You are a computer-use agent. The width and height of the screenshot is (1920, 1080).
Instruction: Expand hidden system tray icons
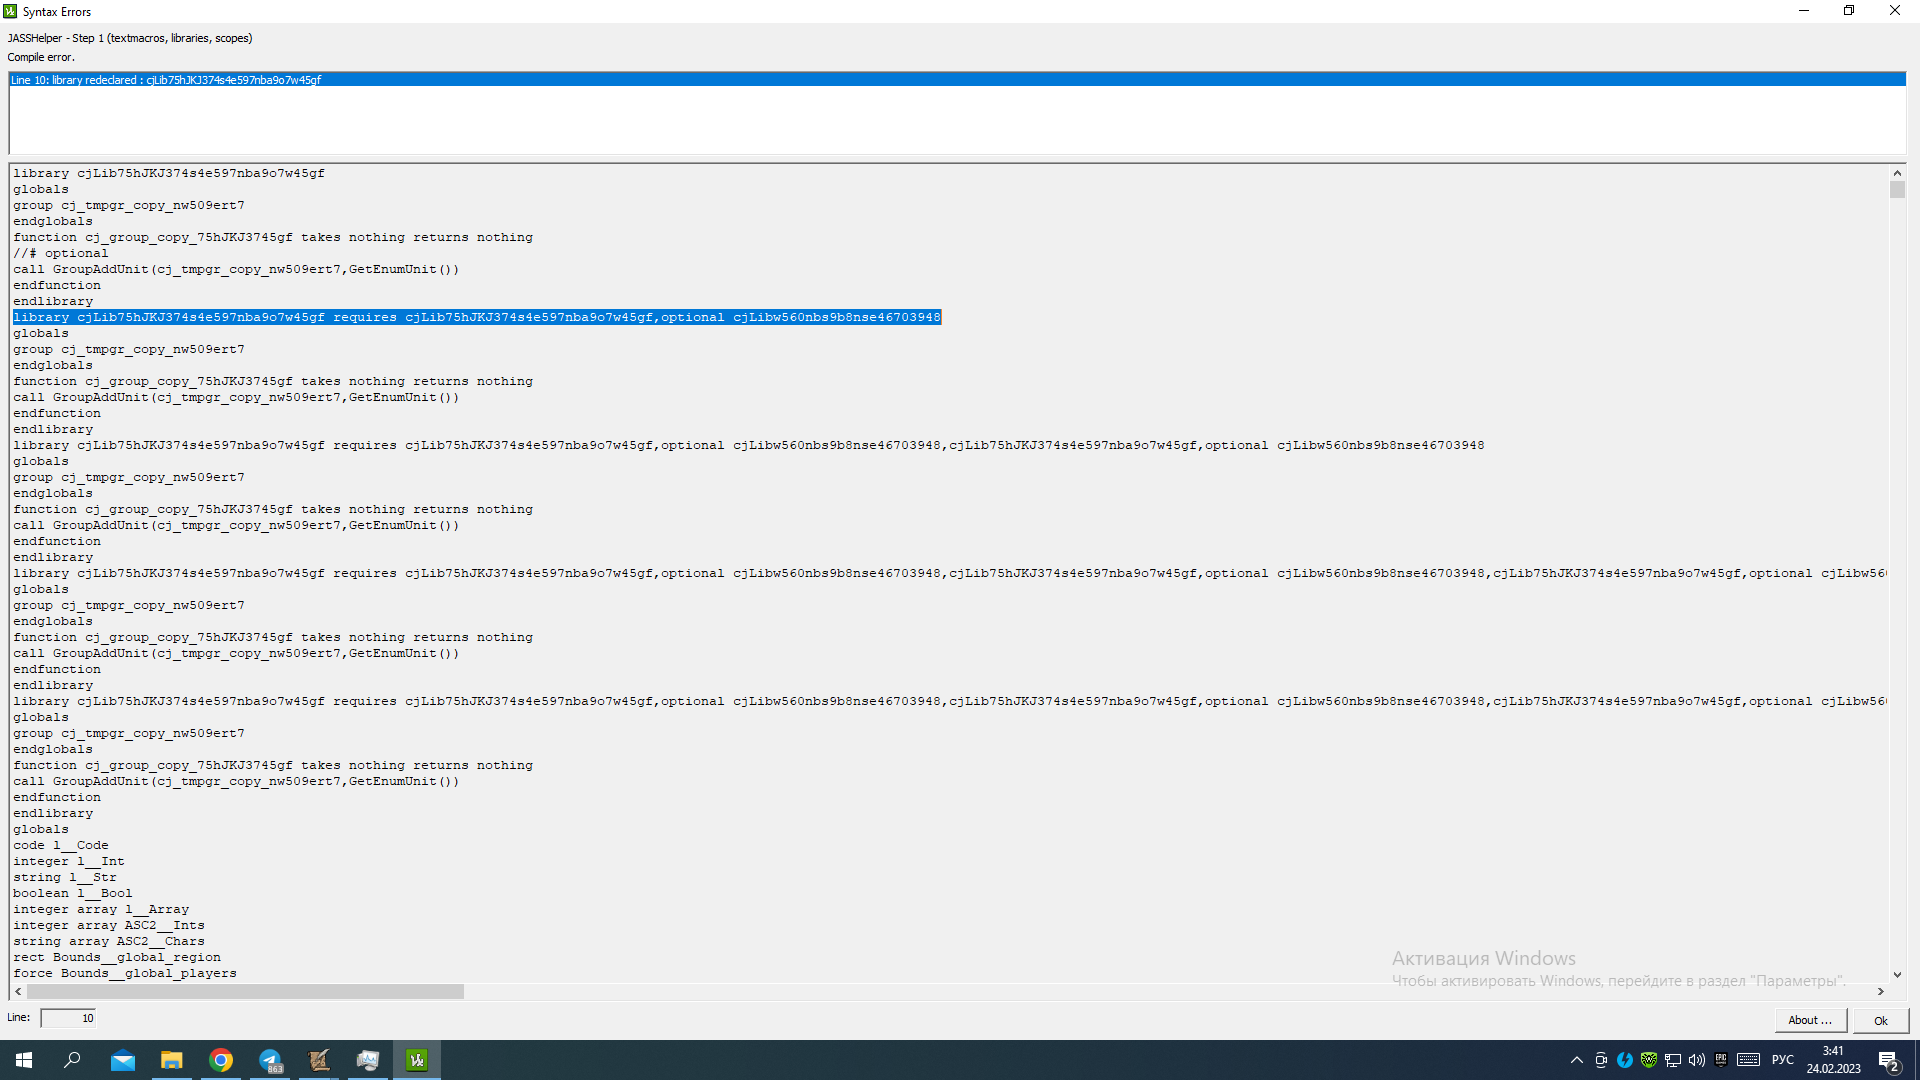tap(1577, 1060)
